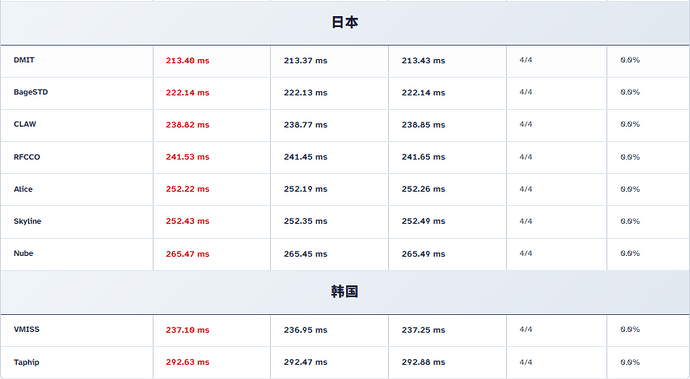Click the 0.0% loss in BageSTD row
The height and width of the screenshot is (379, 690).
click(630, 92)
